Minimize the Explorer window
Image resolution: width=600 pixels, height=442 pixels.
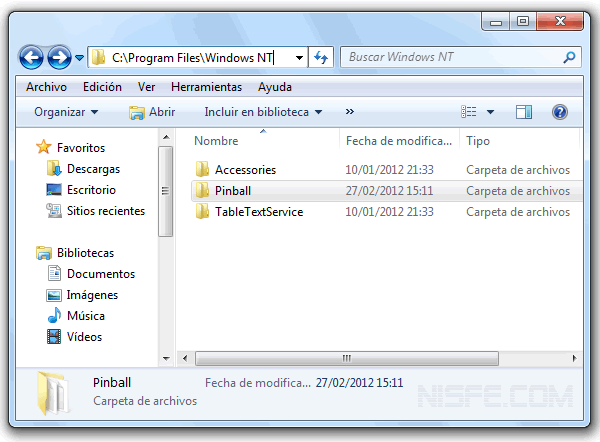click(495, 21)
